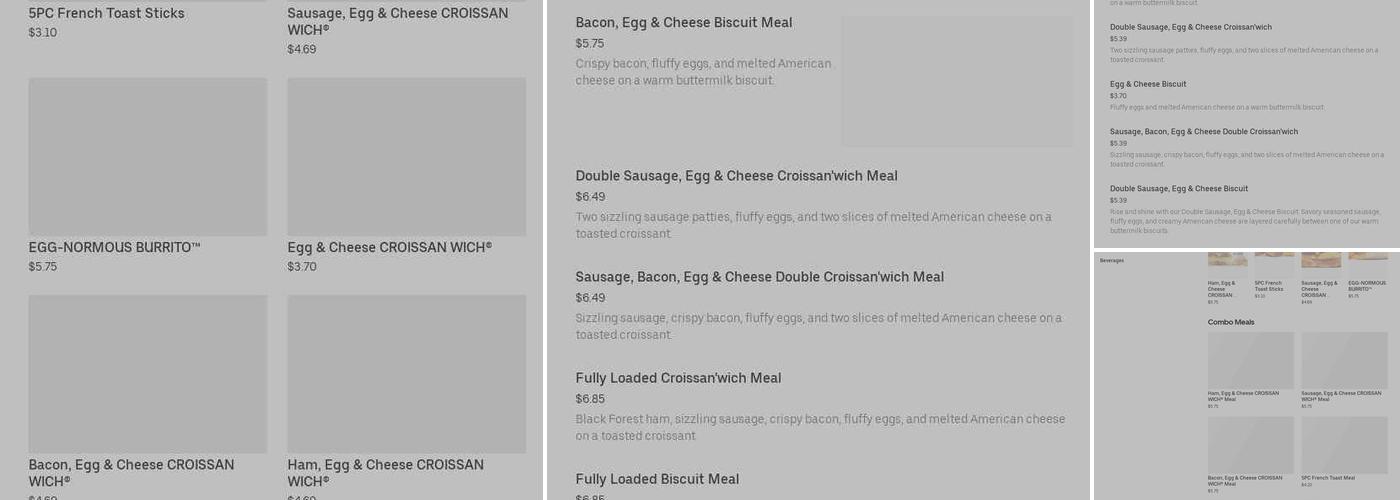Image resolution: width=1400 pixels, height=500 pixels.
Task: Select the Bacon, Egg & Cheese CROISSAN WICH Meal thumbnail
Action: coord(1250,445)
